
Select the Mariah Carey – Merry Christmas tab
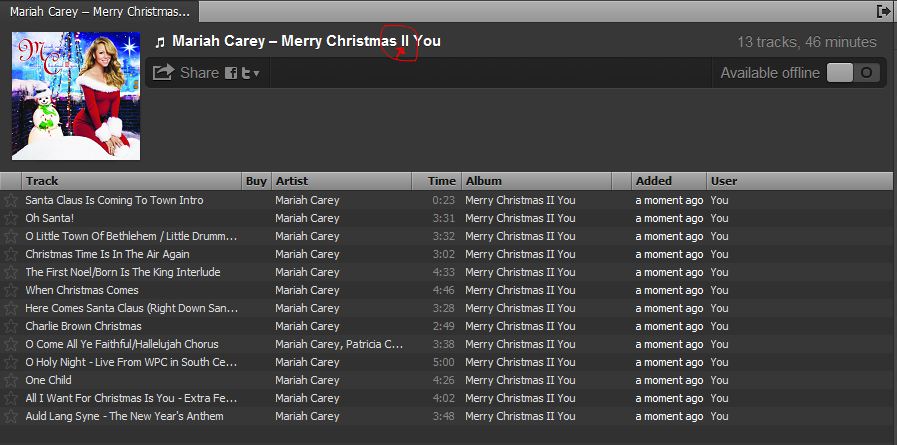point(100,11)
